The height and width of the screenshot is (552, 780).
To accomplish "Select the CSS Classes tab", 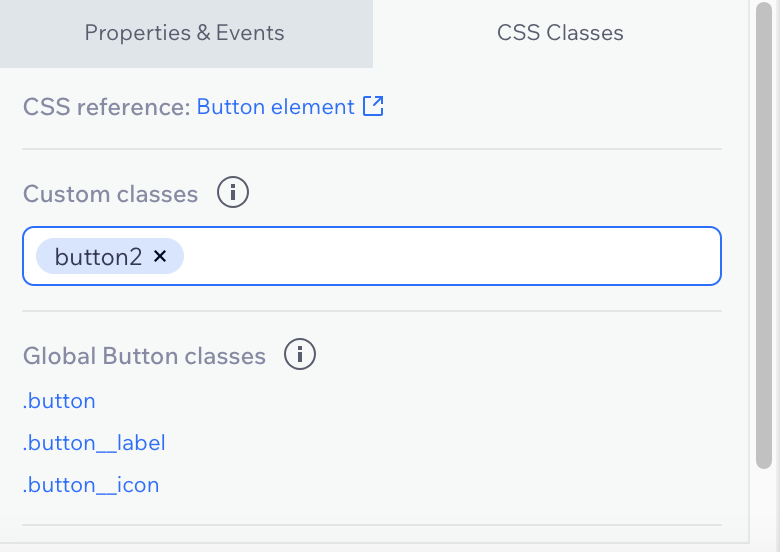I will point(560,33).
